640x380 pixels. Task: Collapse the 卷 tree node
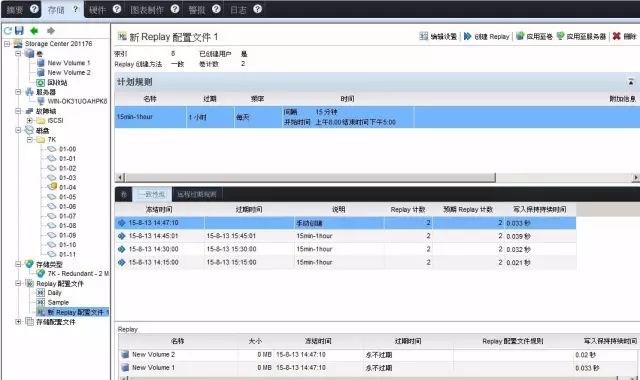click(18, 53)
